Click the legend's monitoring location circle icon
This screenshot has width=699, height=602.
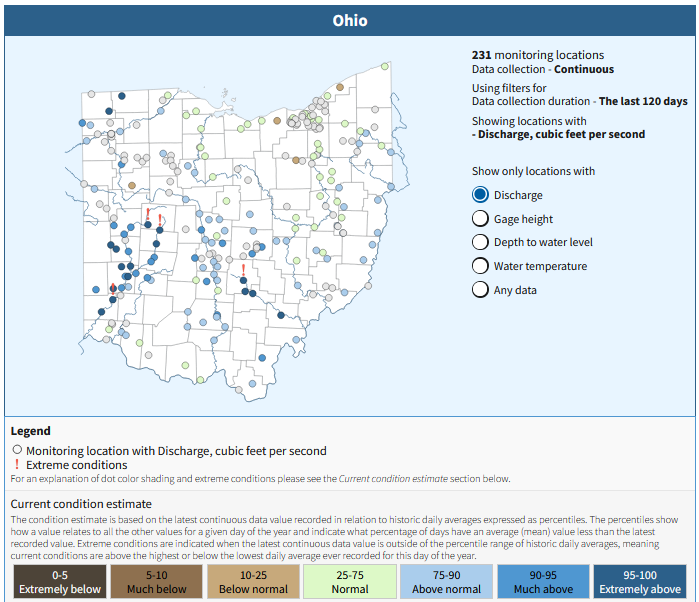click(17, 449)
